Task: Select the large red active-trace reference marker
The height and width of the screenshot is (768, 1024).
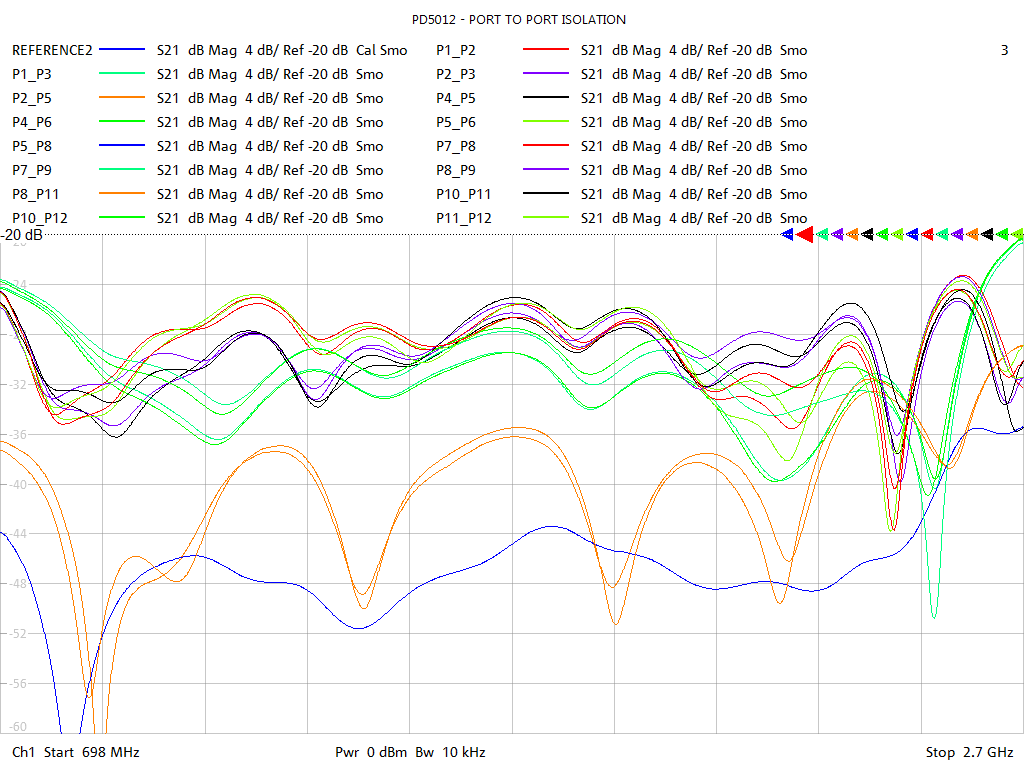Action: (805, 234)
